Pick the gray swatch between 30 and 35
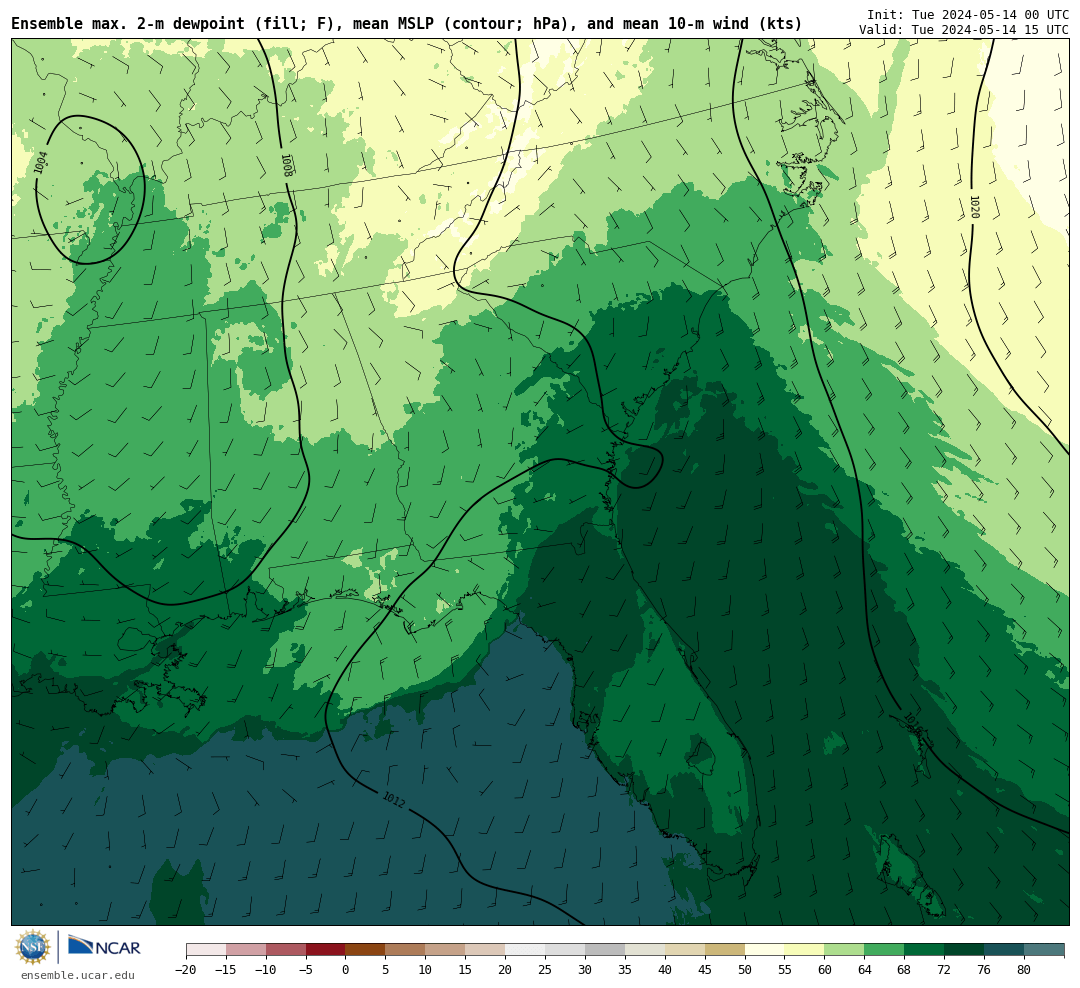The width and height of the screenshot is (1080, 988). click(605, 950)
